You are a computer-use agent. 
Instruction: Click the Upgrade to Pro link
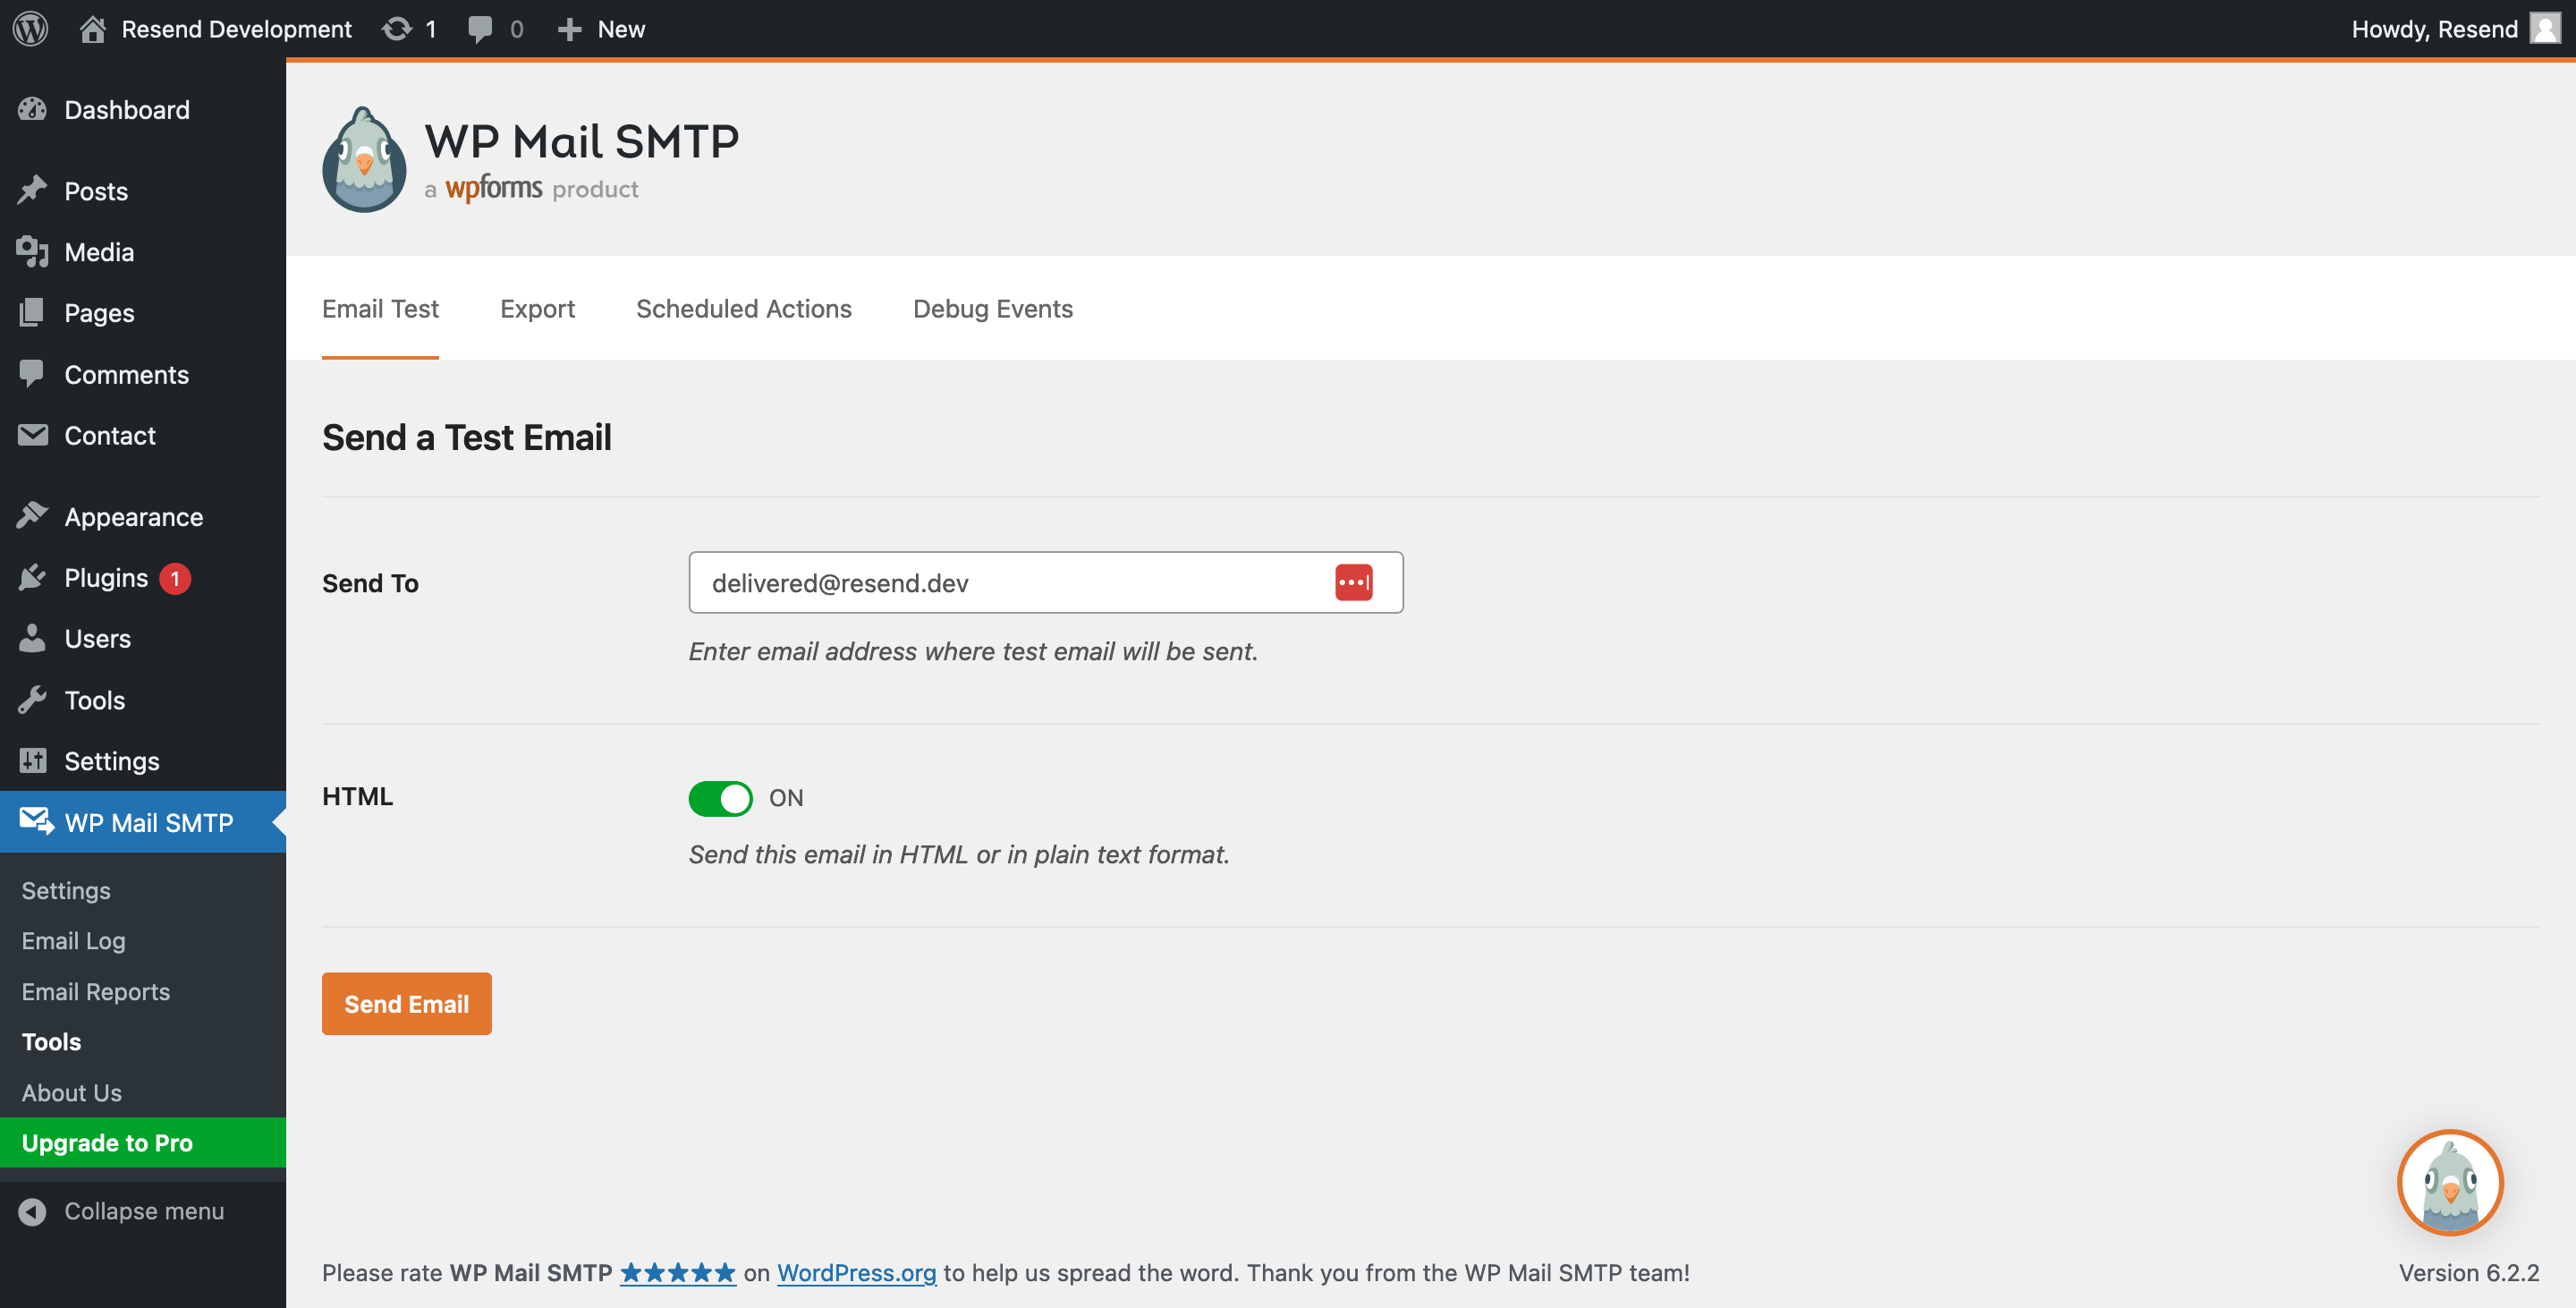[143, 1143]
